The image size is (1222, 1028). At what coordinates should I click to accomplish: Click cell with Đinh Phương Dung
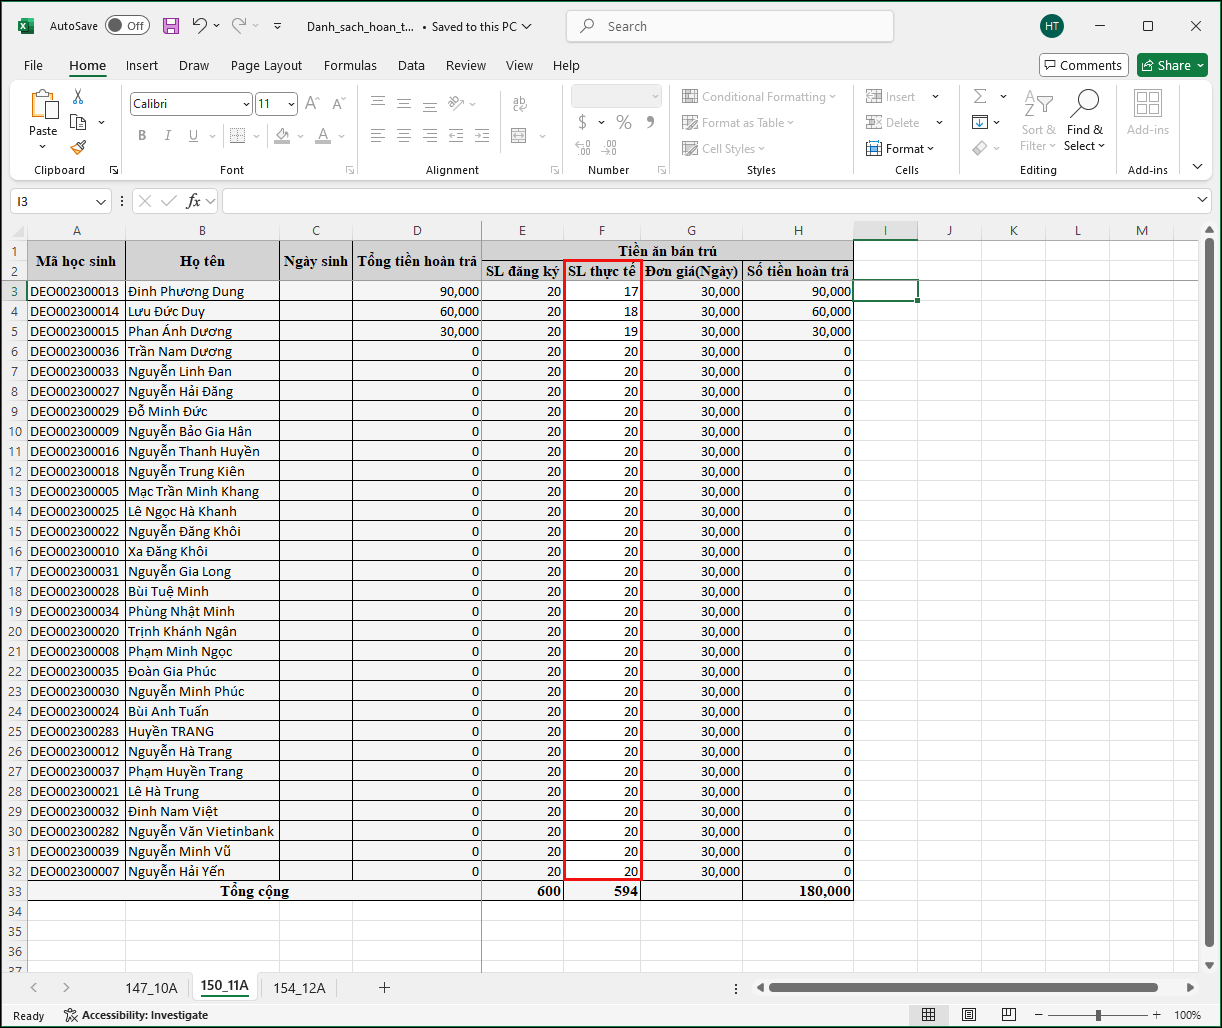pos(202,291)
